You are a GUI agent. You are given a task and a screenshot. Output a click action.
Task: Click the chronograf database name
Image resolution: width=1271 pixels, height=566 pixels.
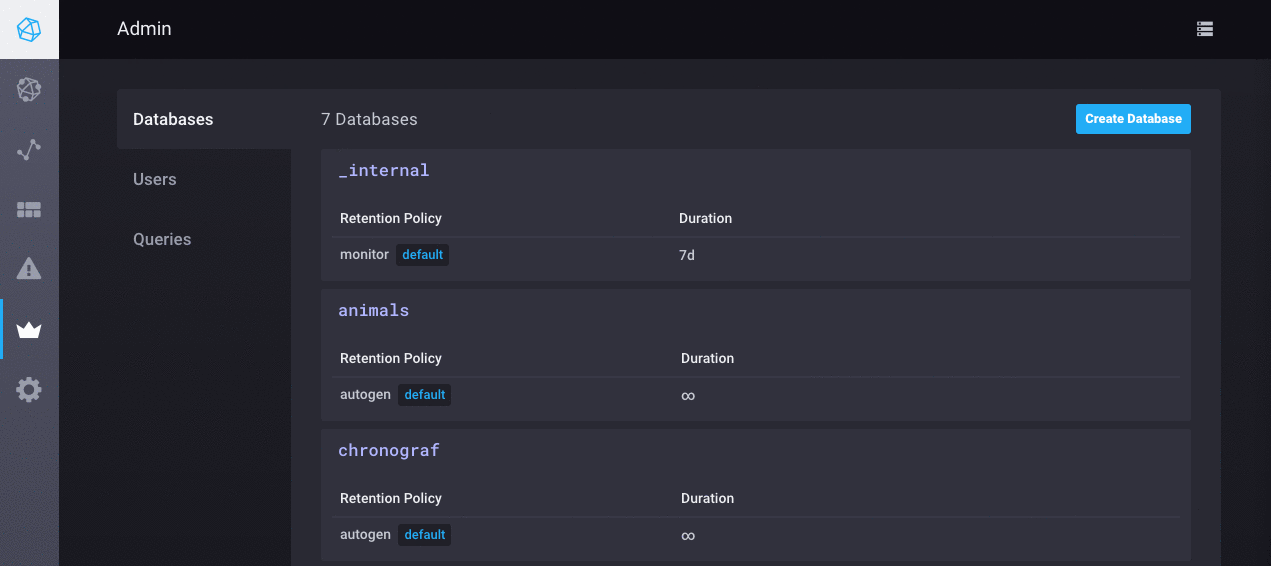click(x=389, y=450)
